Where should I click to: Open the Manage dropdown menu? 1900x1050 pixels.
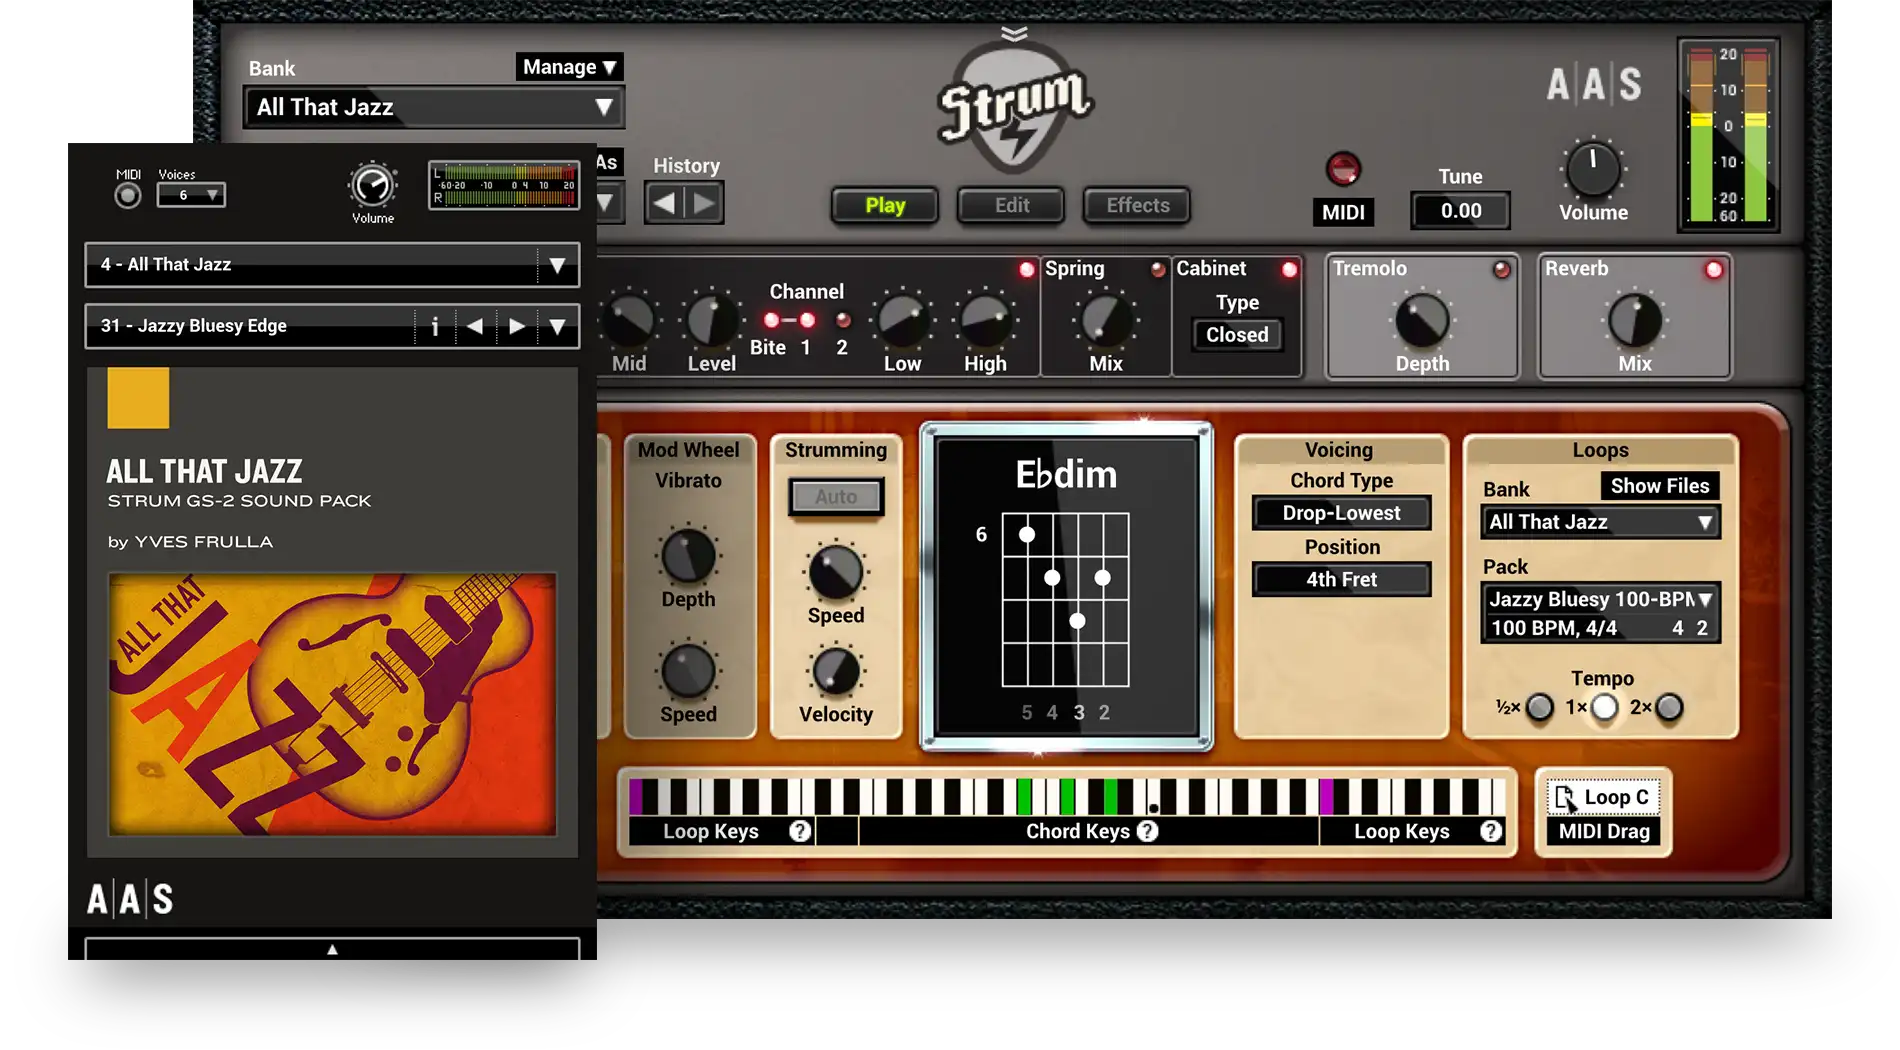click(x=569, y=67)
